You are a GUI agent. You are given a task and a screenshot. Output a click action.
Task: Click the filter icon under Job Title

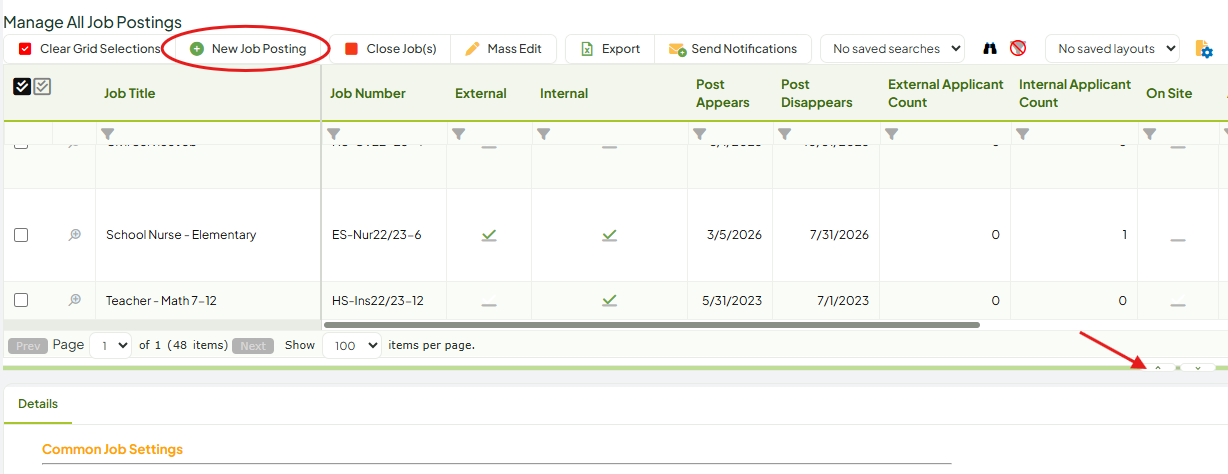(x=108, y=133)
